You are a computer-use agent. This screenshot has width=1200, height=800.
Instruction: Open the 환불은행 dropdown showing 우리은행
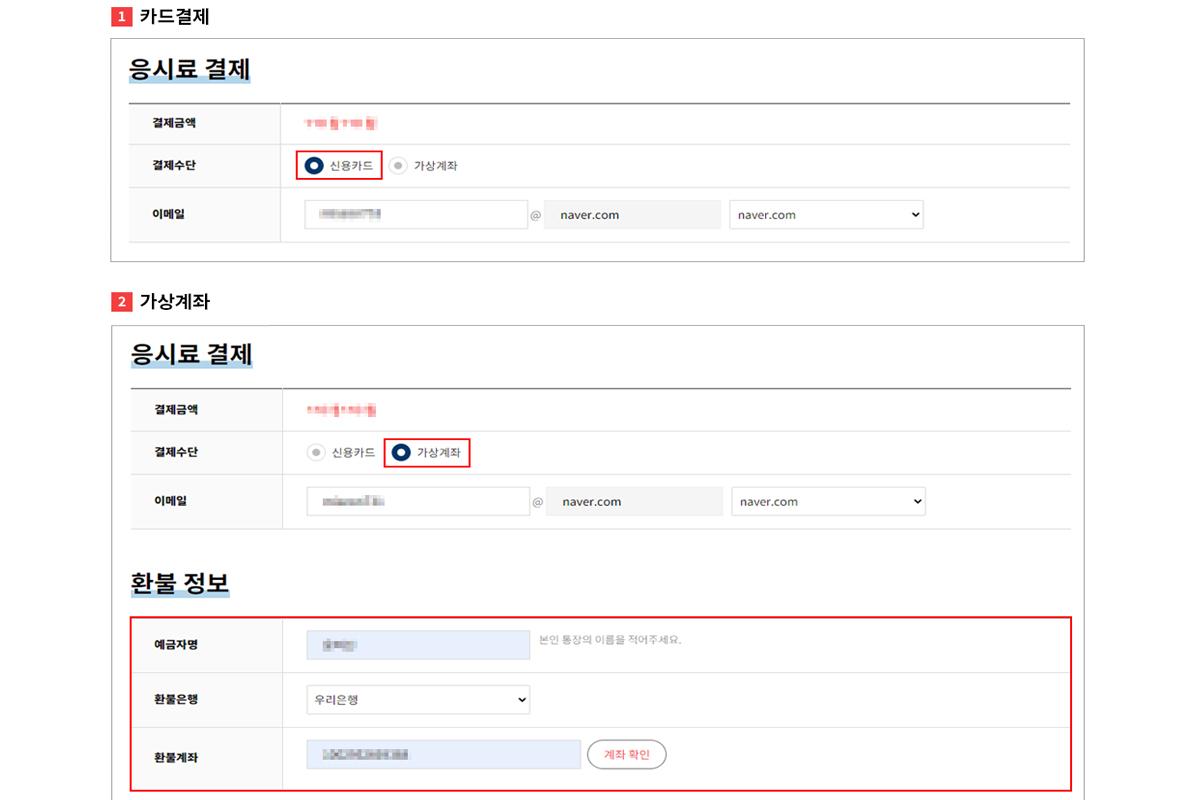tap(418, 700)
